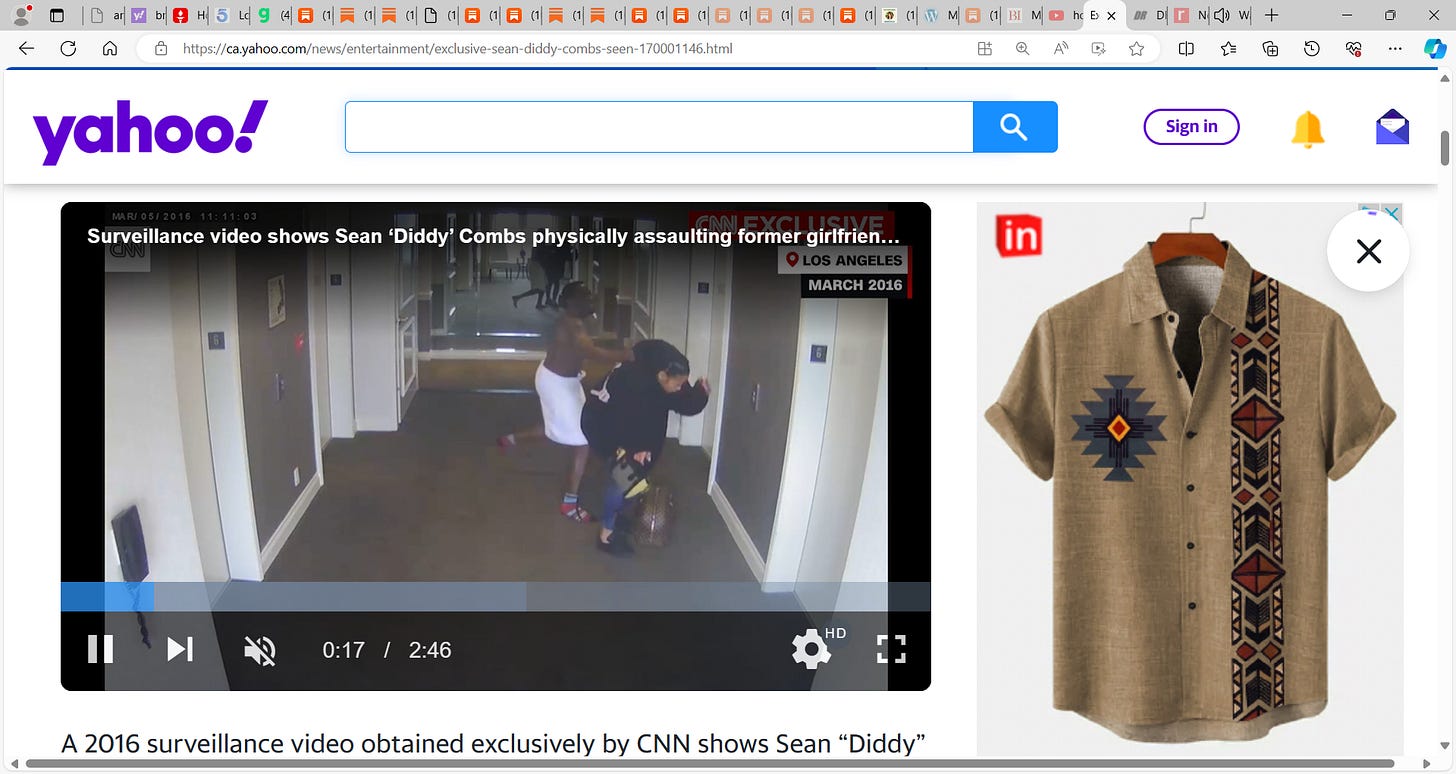
Task: Open the favorites list
Action: click(1229, 48)
